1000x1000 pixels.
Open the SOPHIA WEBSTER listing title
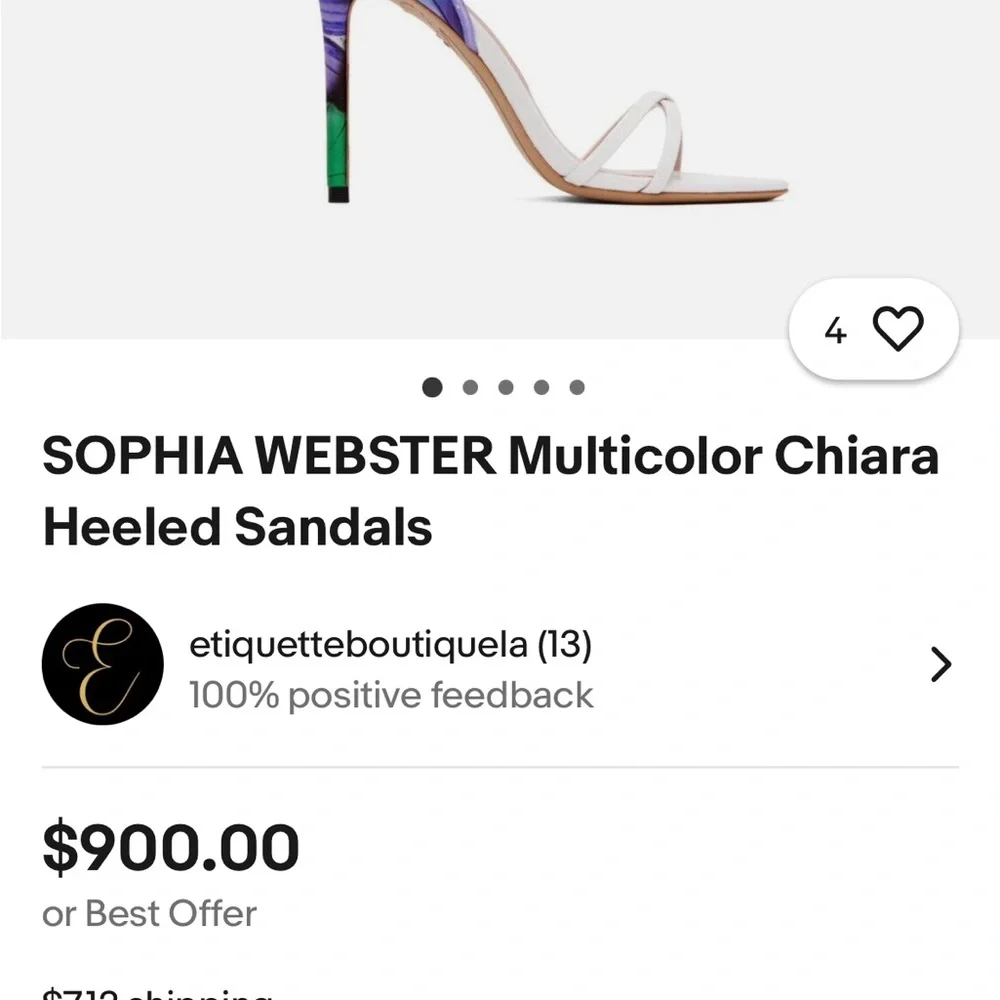[x=490, y=490]
